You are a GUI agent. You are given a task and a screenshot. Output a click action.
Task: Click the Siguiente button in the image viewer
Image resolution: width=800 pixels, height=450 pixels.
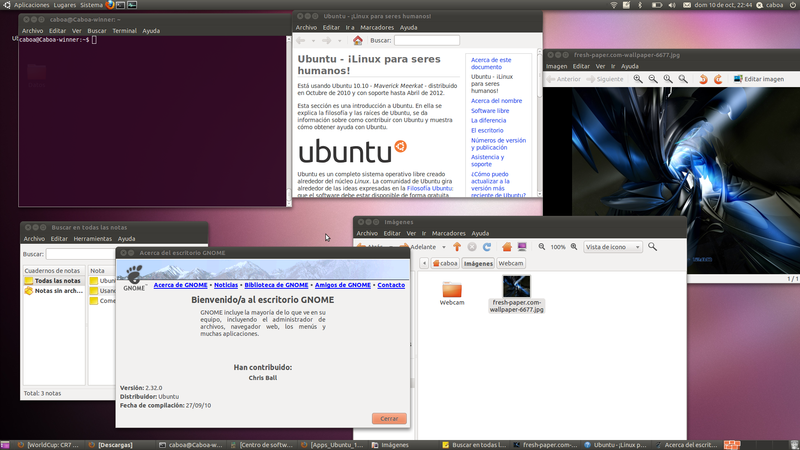pos(605,79)
